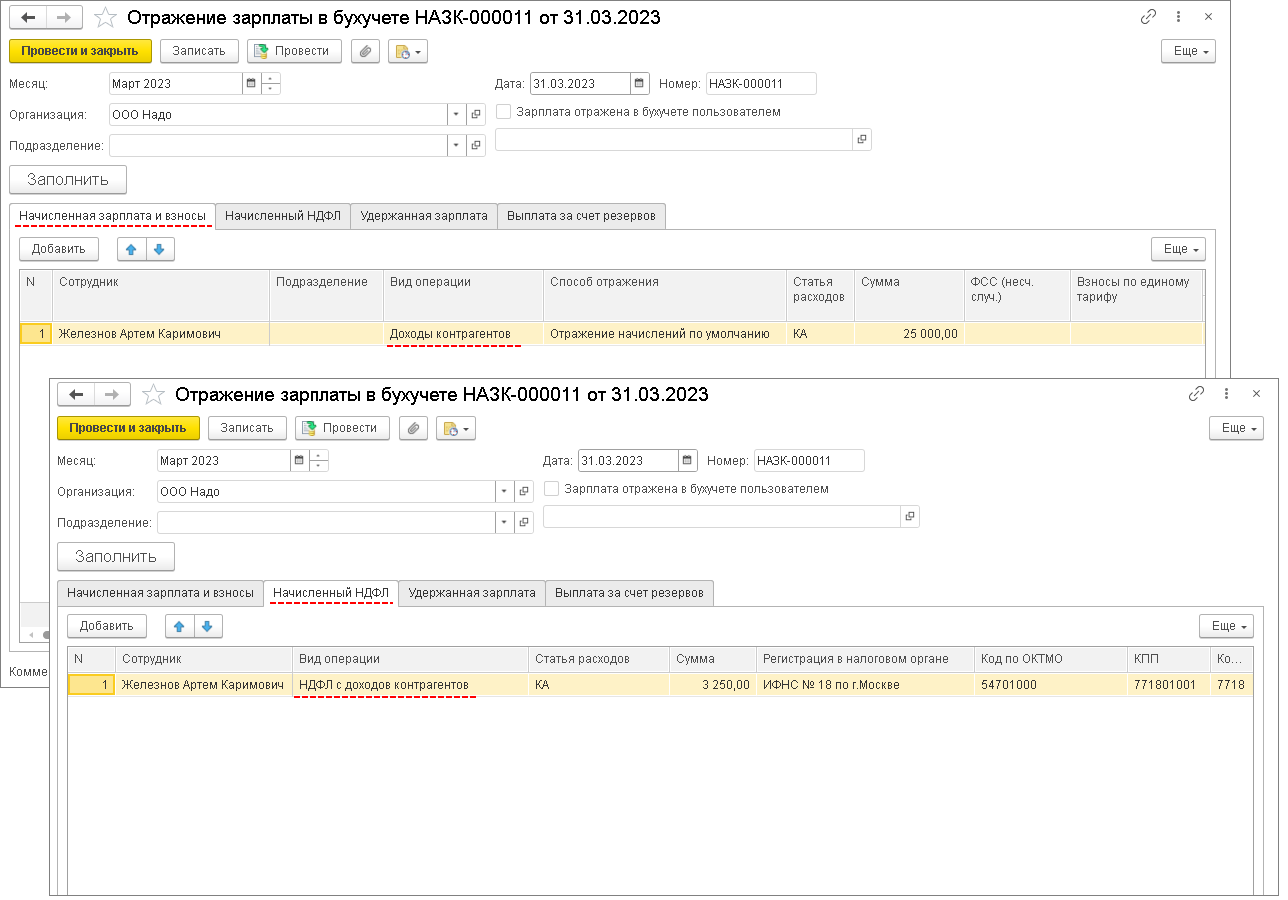Open the Организация record in the front window
1288x900 pixels.
(524, 492)
